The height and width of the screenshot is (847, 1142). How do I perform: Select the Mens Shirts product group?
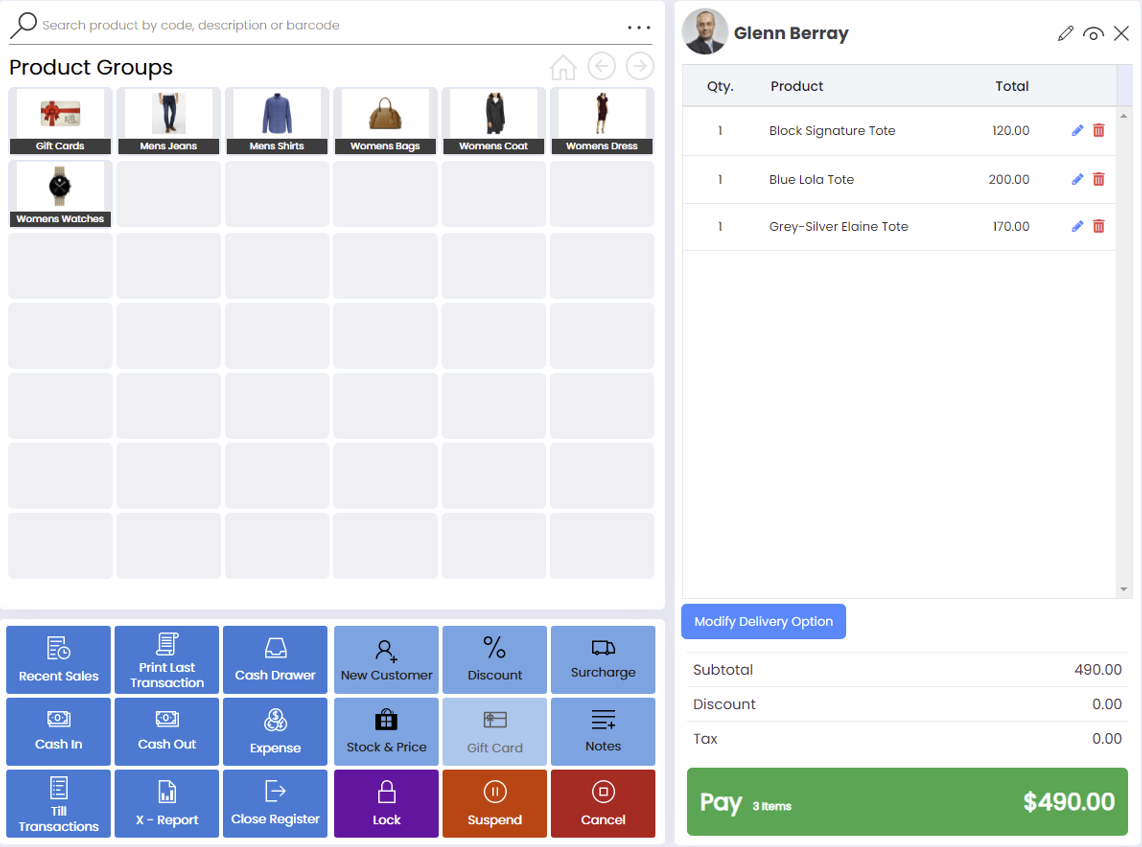[277, 121]
